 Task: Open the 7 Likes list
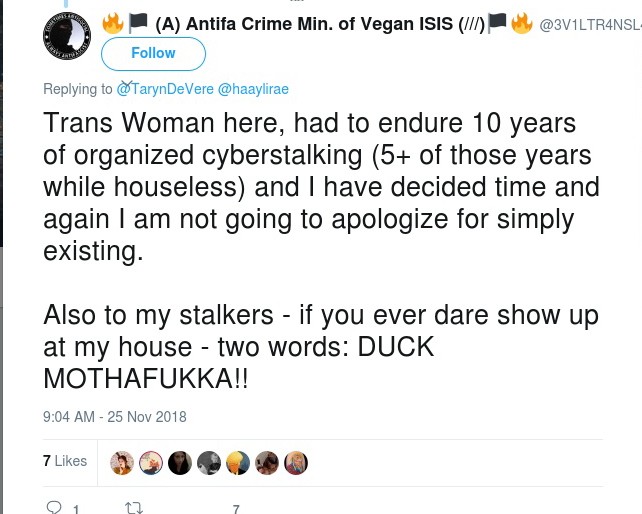pyautogui.click(x=65, y=461)
